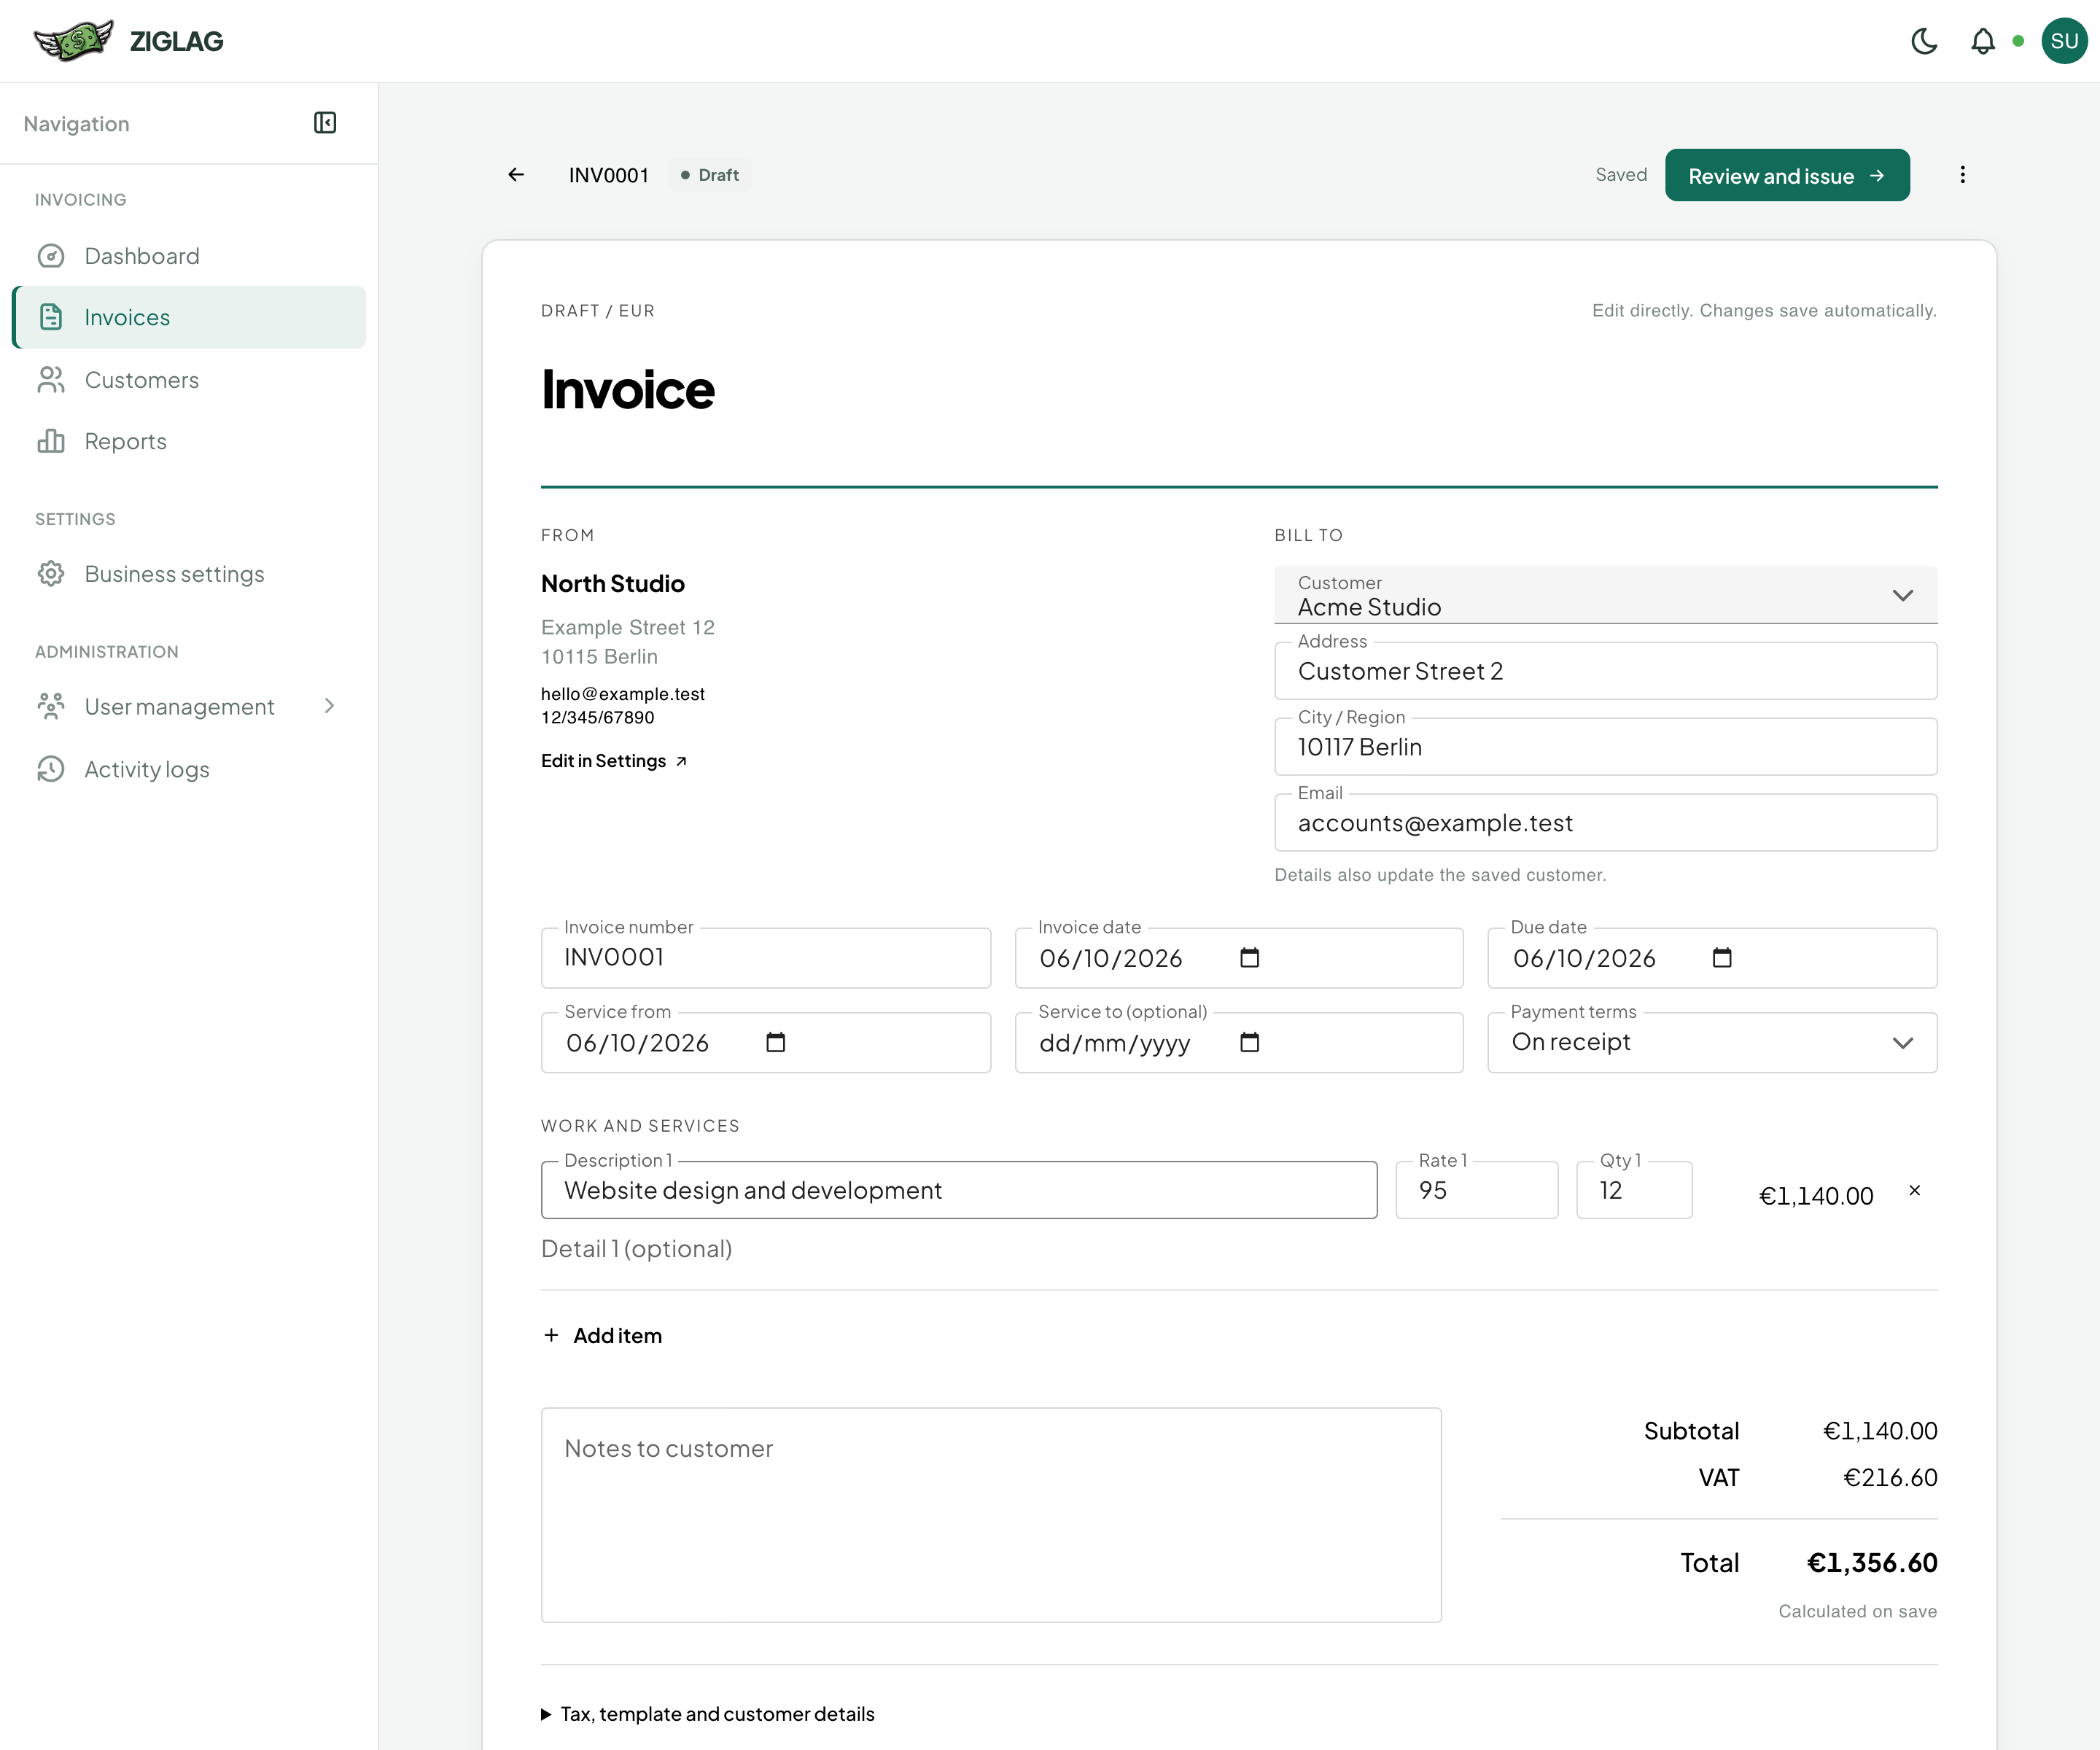Collapse the navigation sidebar panel icon
Image resolution: width=2100 pixels, height=1750 pixels.
point(325,123)
